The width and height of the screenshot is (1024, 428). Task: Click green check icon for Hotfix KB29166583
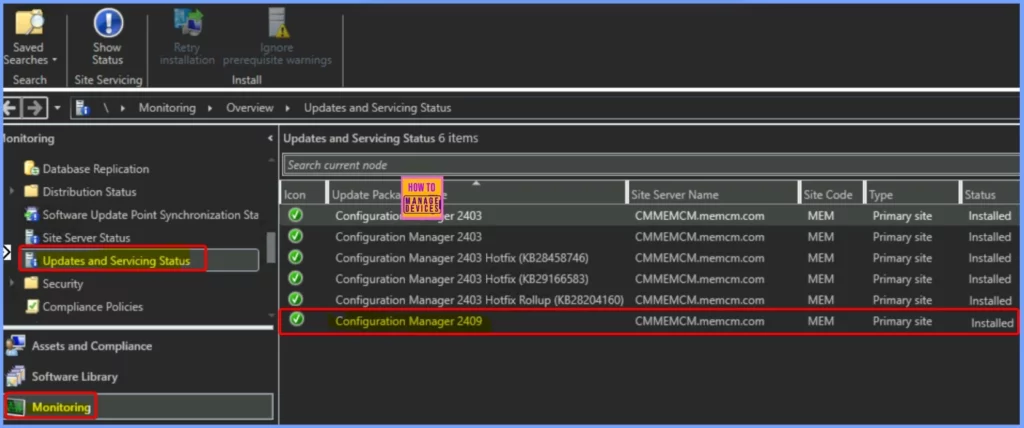click(296, 278)
